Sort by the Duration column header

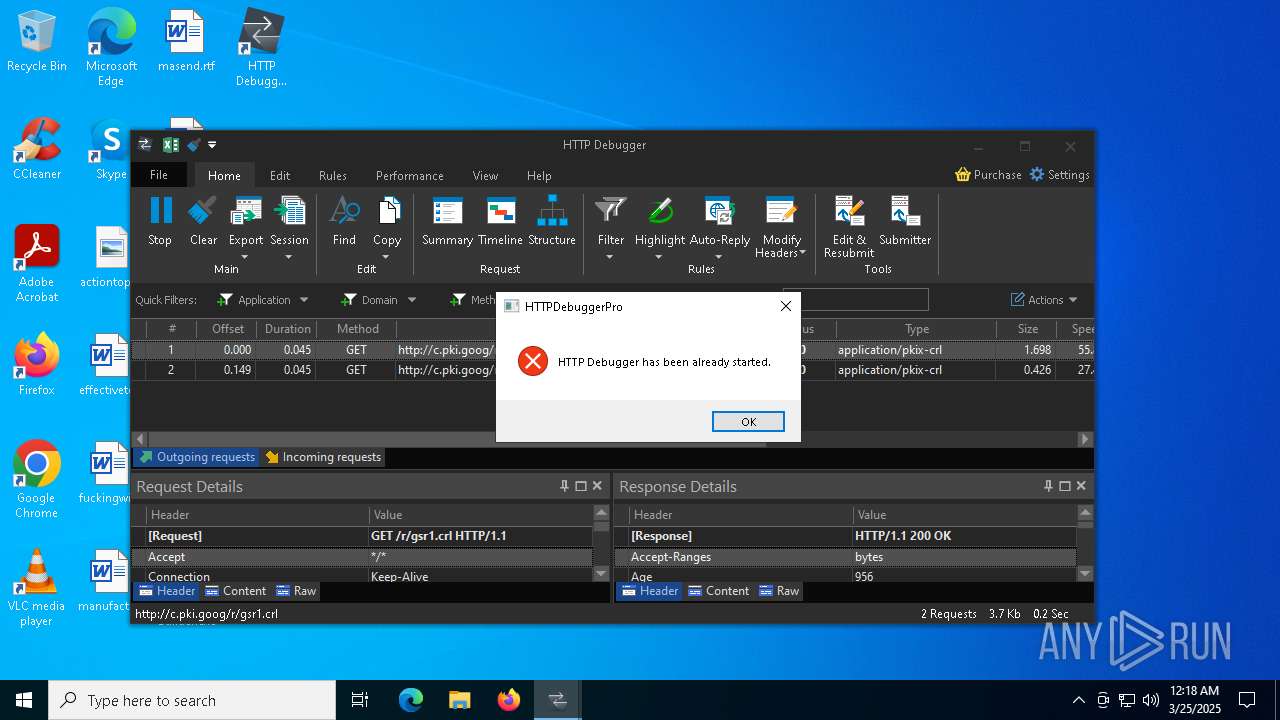coord(288,329)
